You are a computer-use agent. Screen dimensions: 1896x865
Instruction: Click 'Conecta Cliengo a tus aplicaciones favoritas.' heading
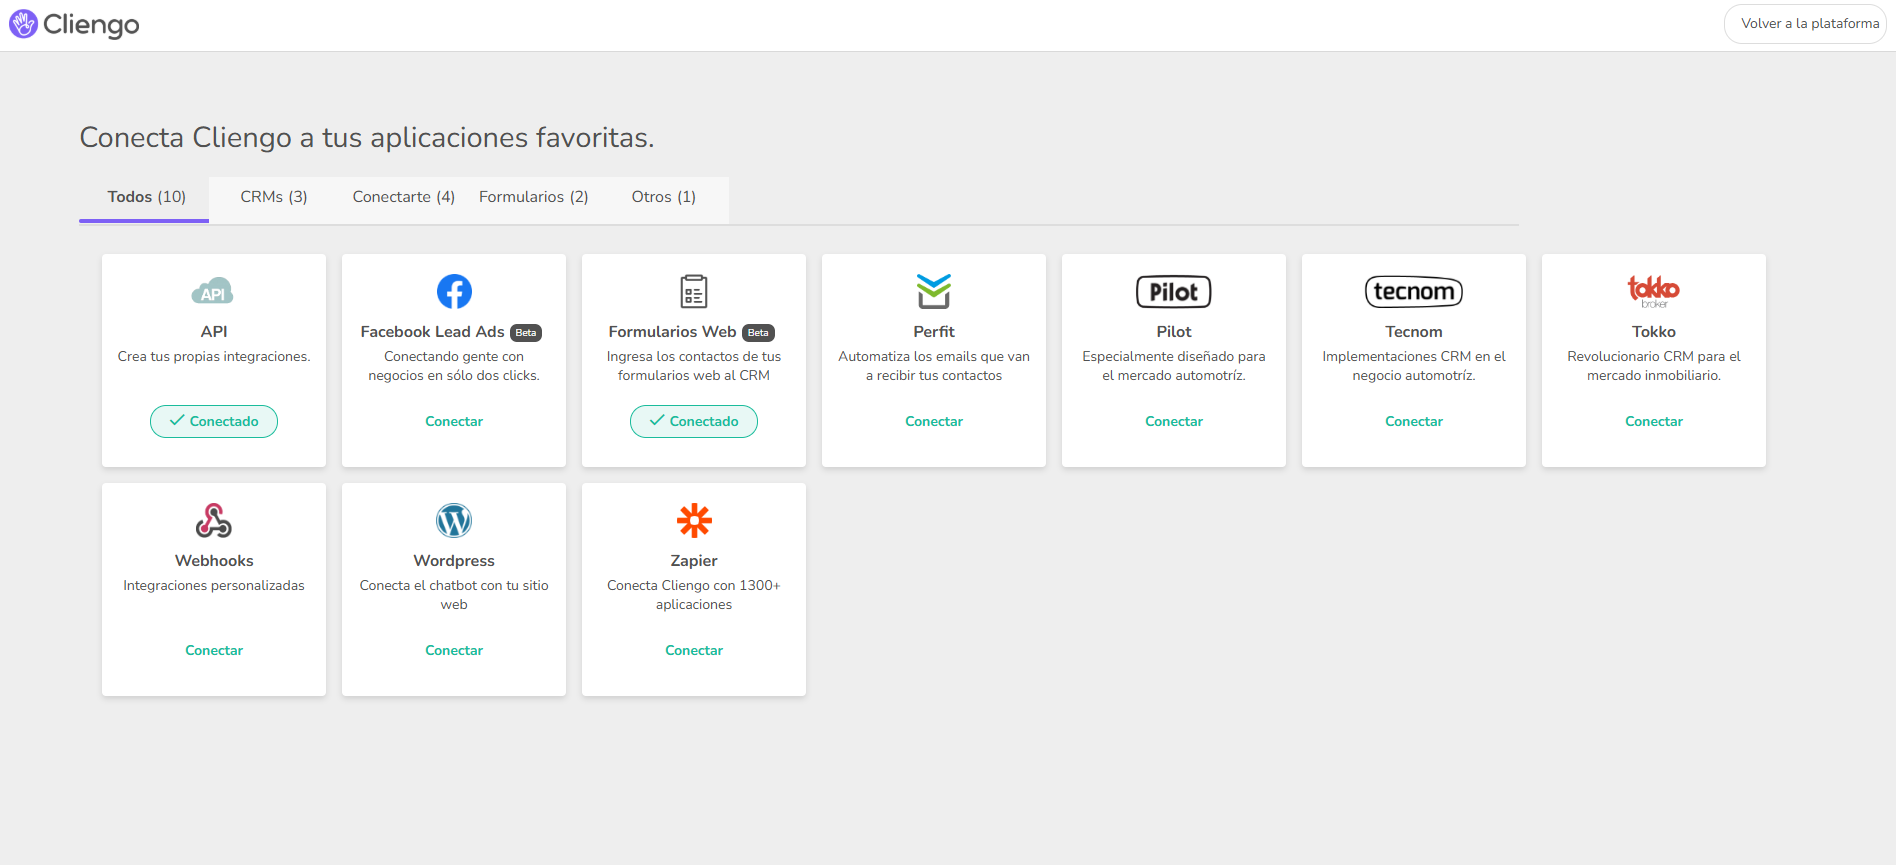(367, 137)
